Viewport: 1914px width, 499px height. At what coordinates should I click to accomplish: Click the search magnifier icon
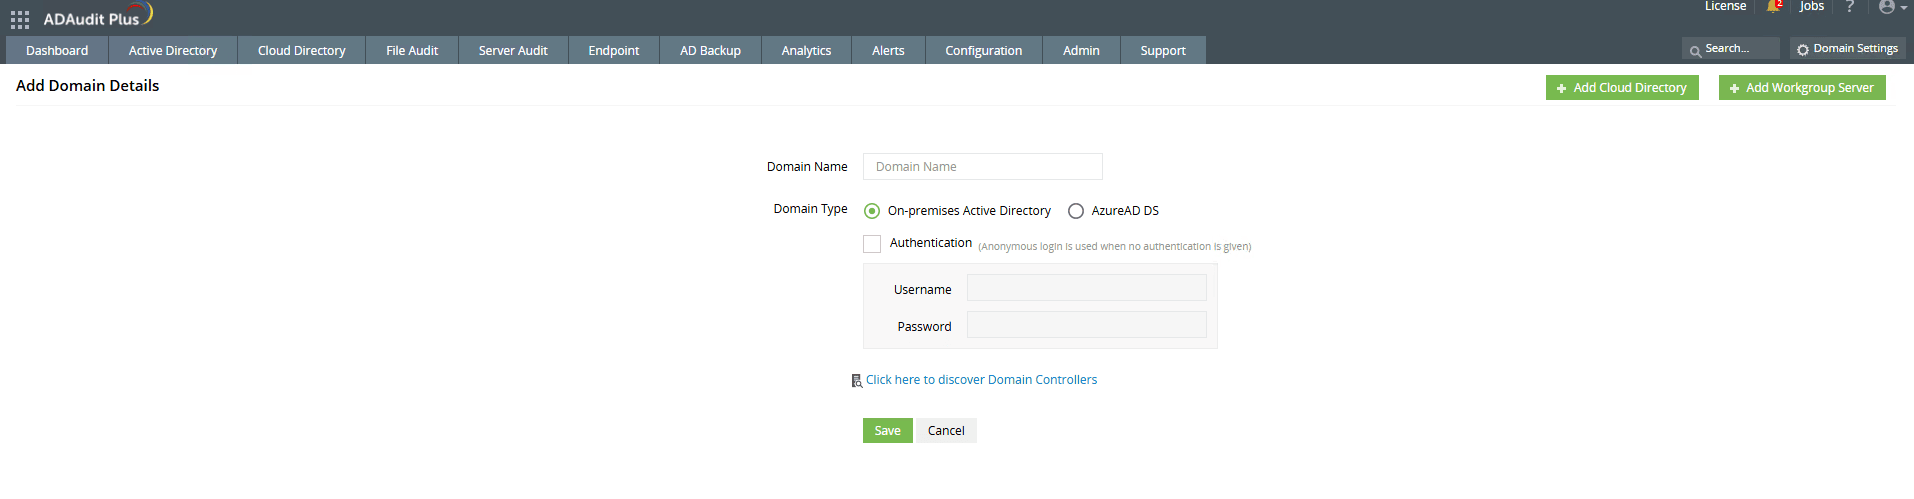[1695, 50]
